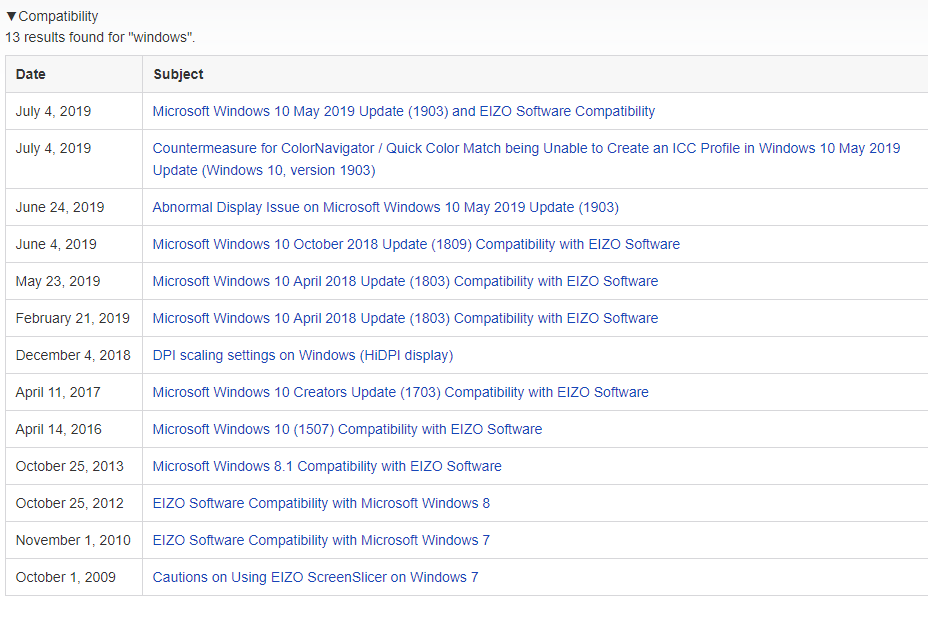Open October 2018 Update (1809) compatibility link

[416, 244]
